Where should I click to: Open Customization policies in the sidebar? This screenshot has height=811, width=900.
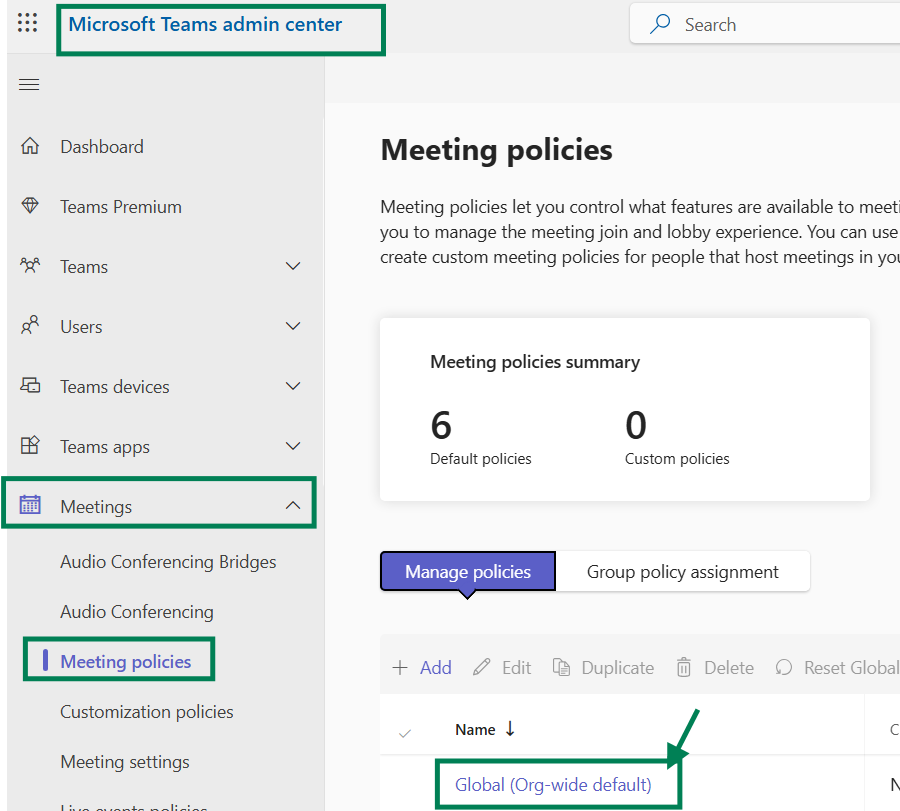[x=146, y=712]
